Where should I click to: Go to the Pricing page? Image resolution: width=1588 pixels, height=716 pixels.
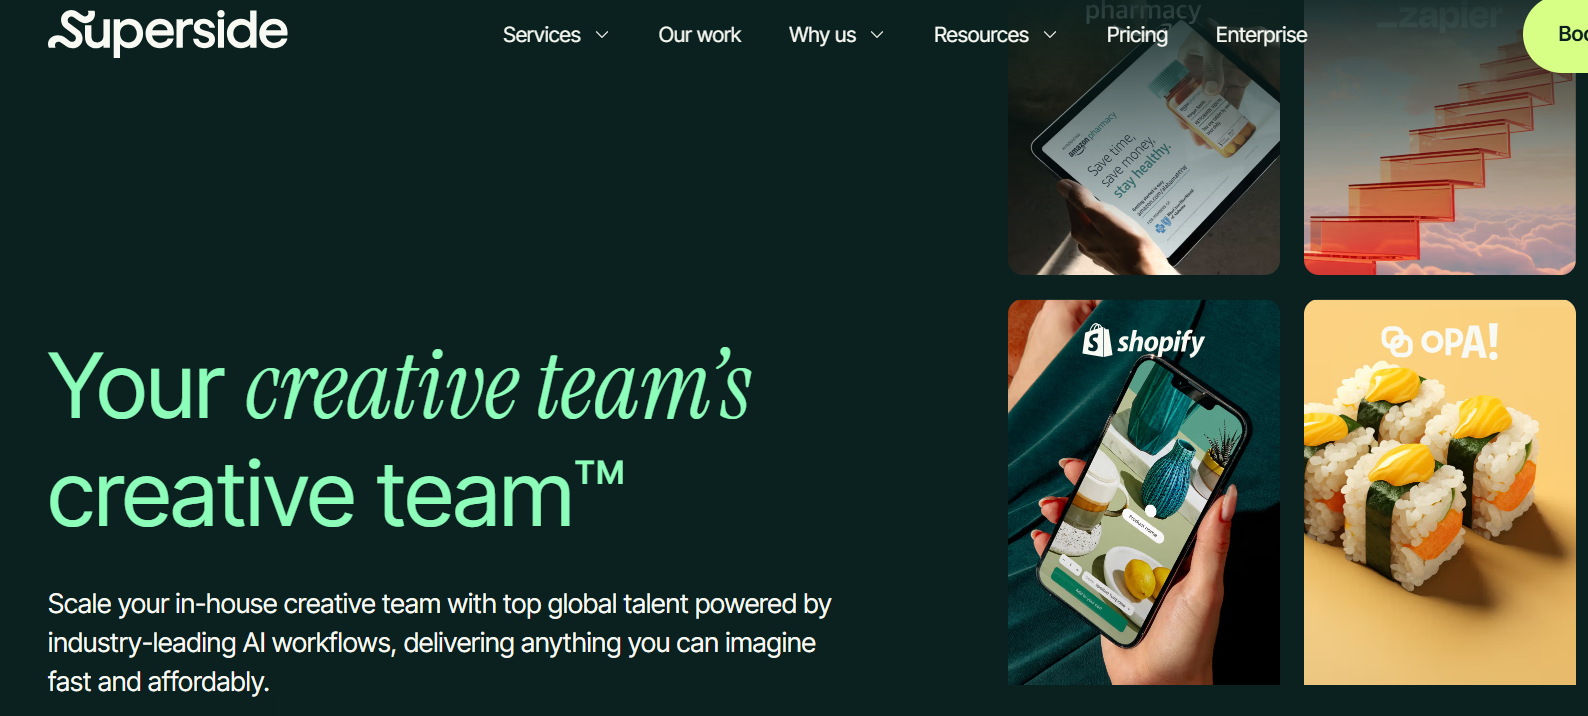pos(1137,35)
